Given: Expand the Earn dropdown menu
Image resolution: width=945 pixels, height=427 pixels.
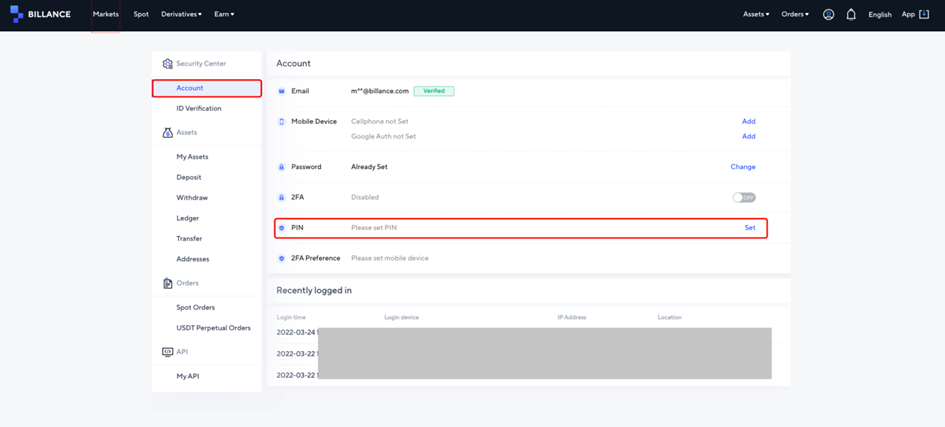Looking at the screenshot, I should [x=224, y=15].
